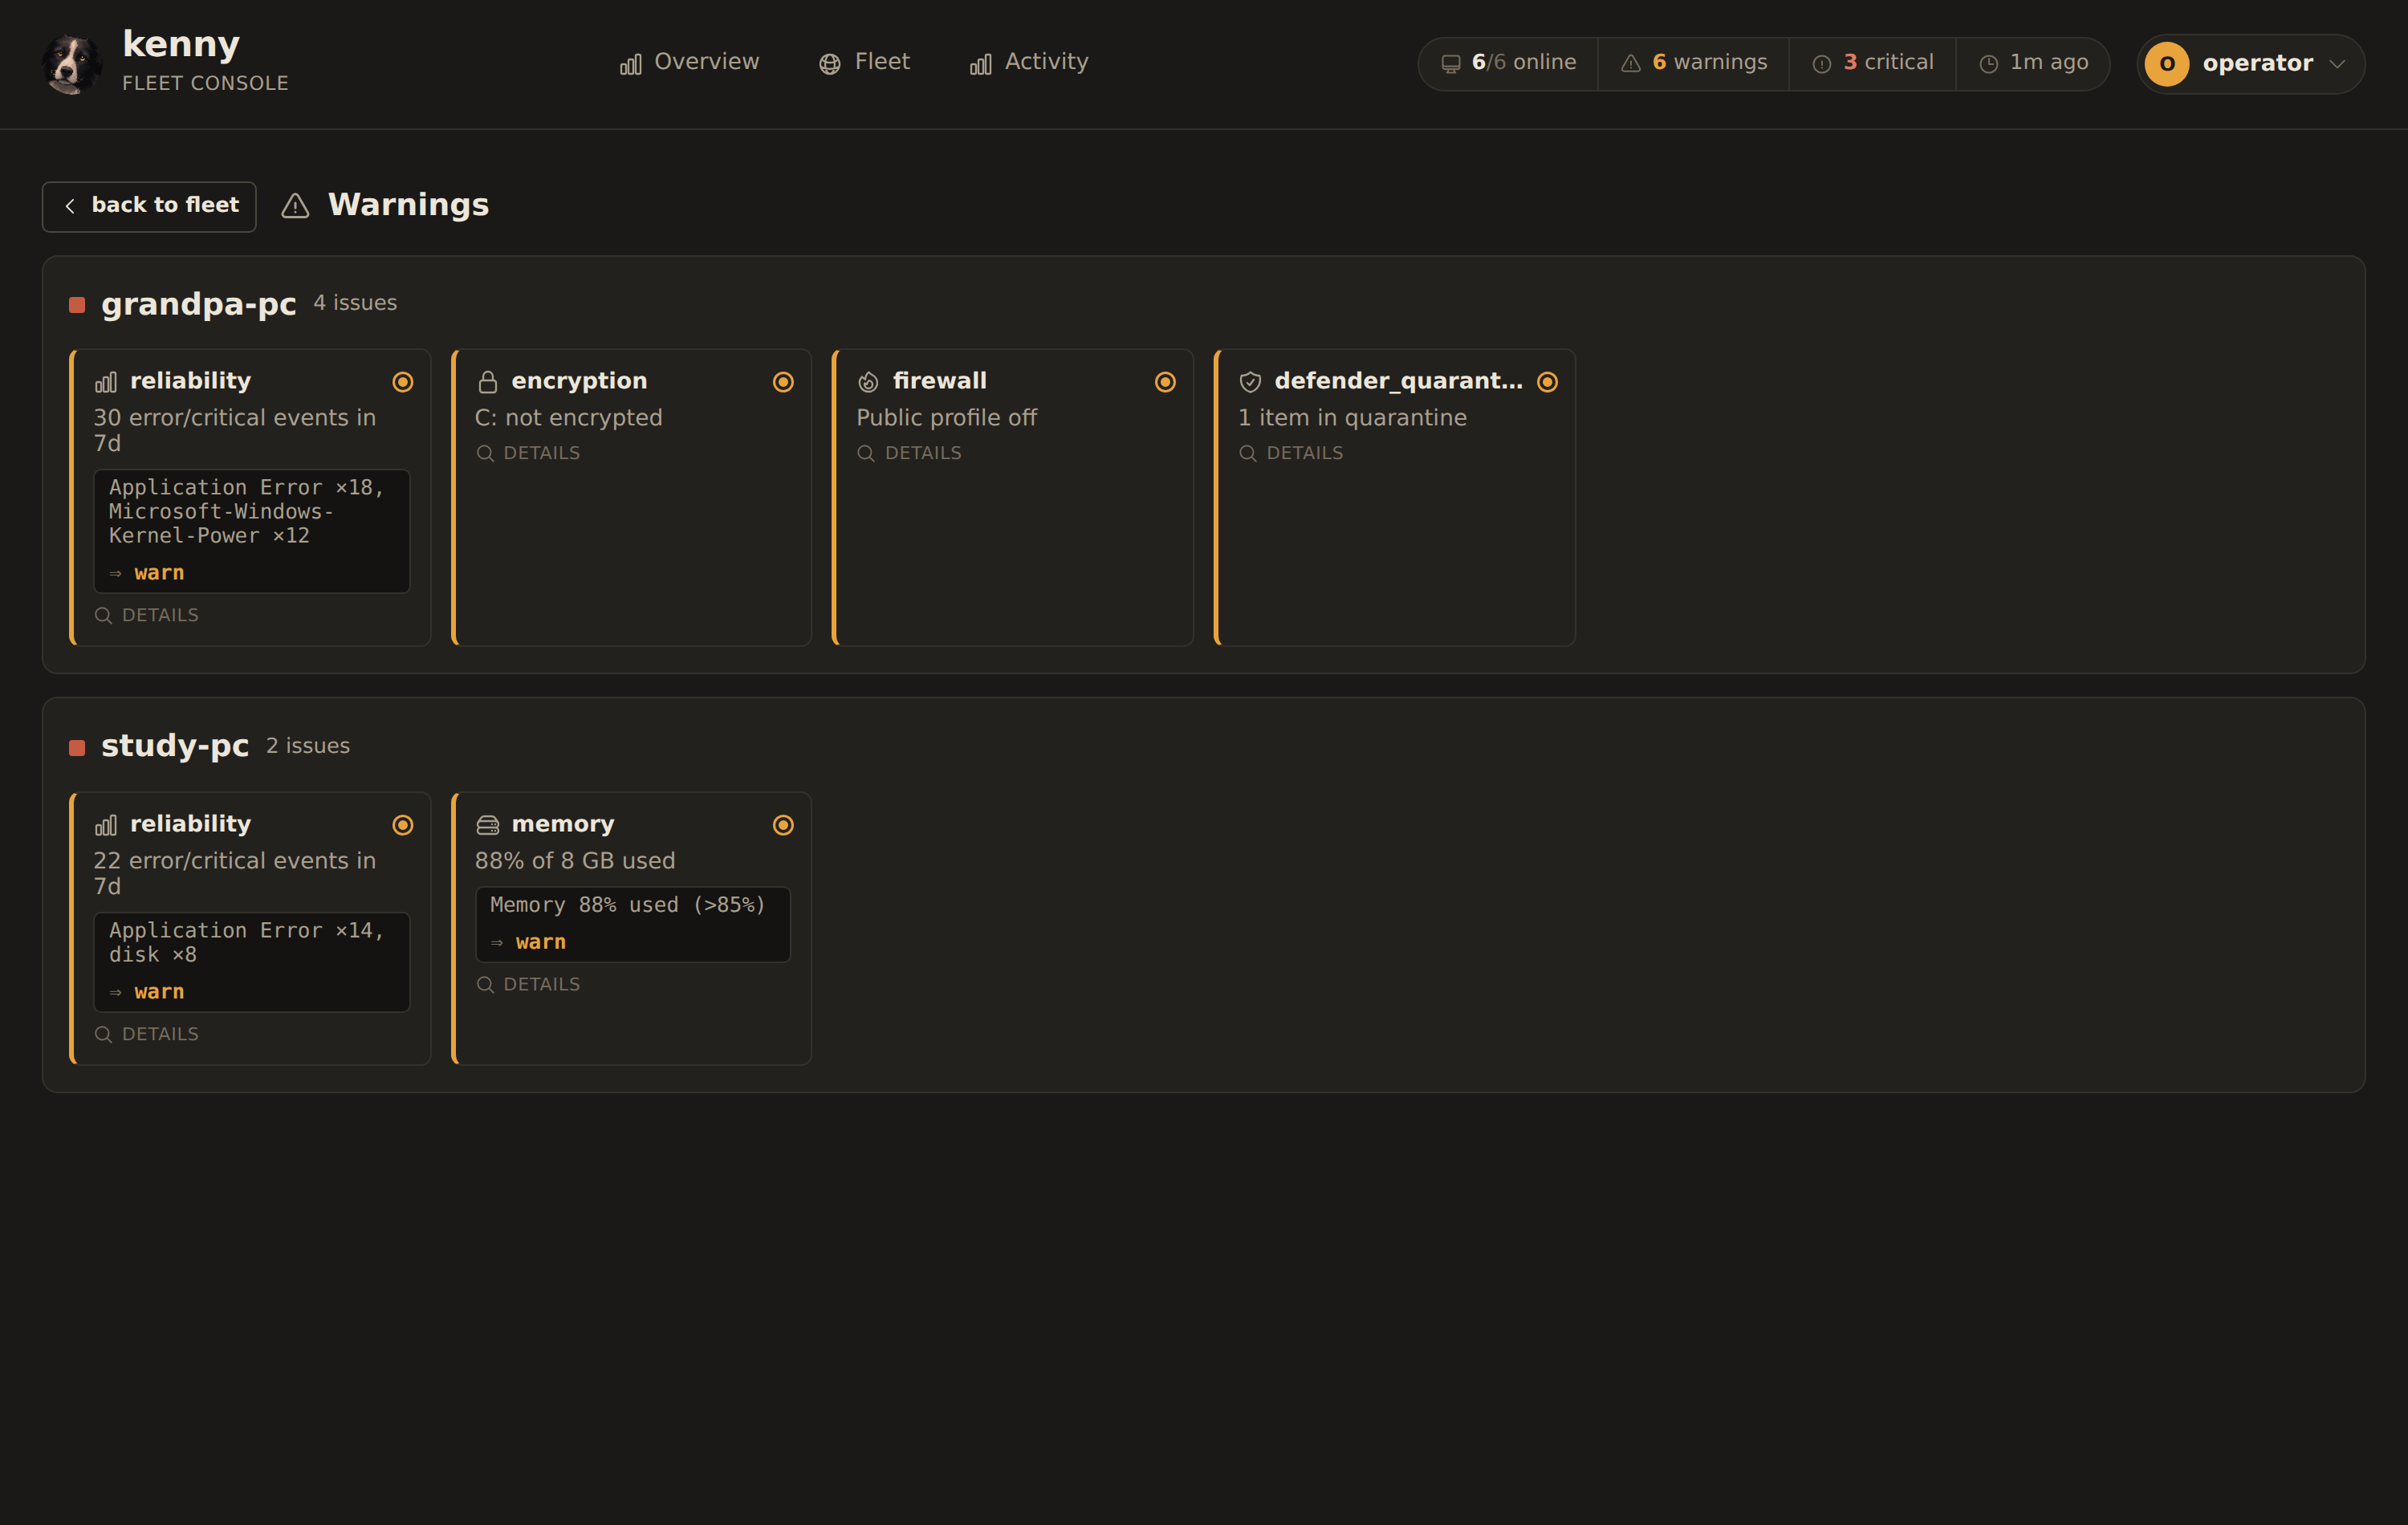Screen dimensions: 2408x1525
Task: Click the orange operator avatar circle
Action: [x=2167, y=64]
